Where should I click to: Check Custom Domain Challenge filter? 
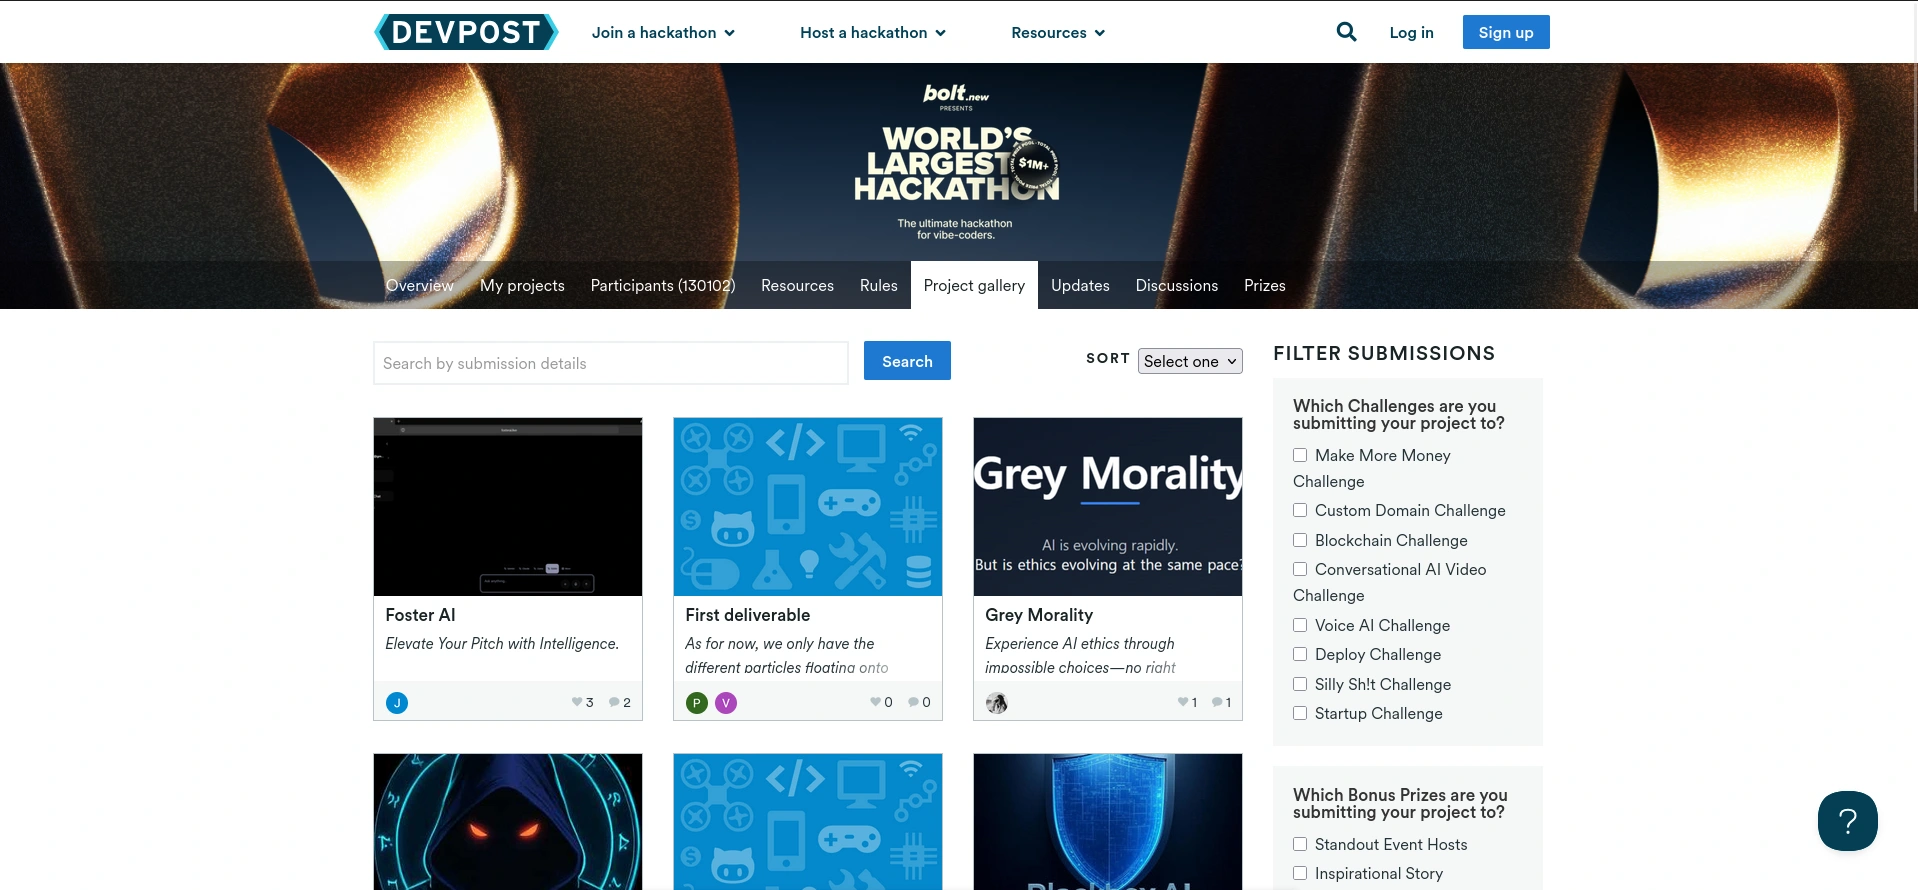[x=1300, y=510]
